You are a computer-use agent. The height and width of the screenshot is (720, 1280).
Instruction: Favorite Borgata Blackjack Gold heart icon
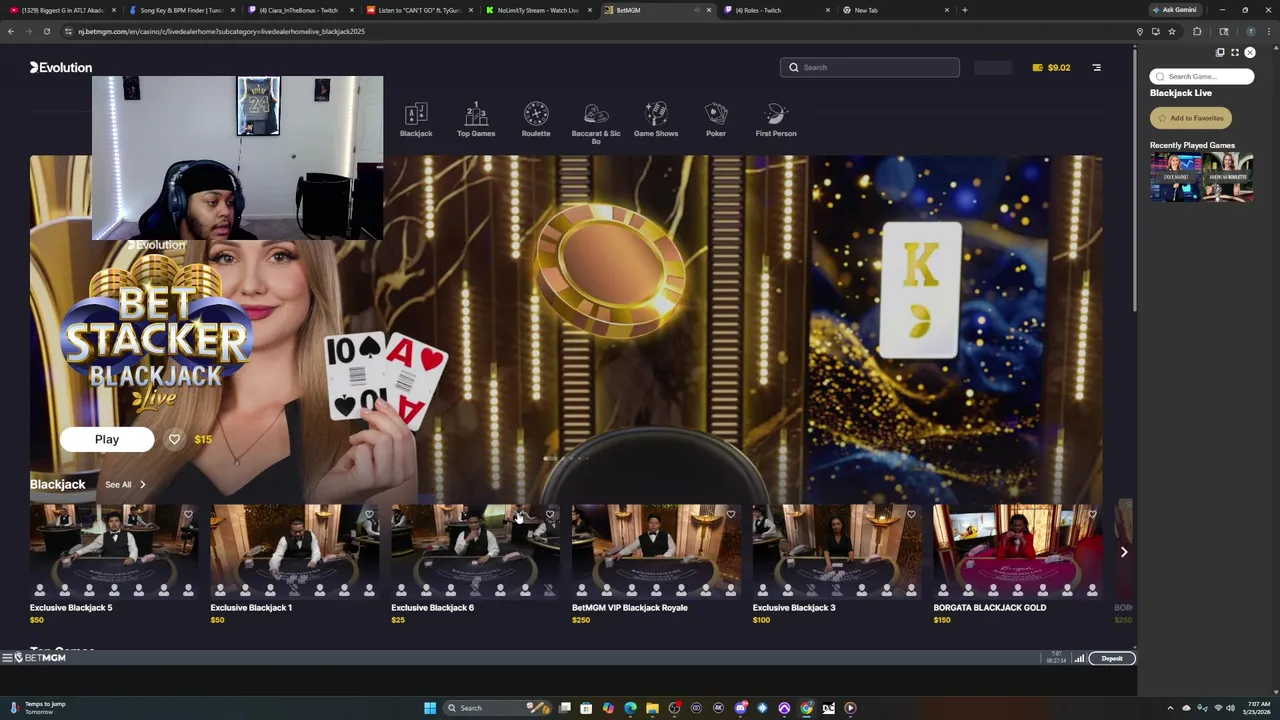coord(1092,515)
